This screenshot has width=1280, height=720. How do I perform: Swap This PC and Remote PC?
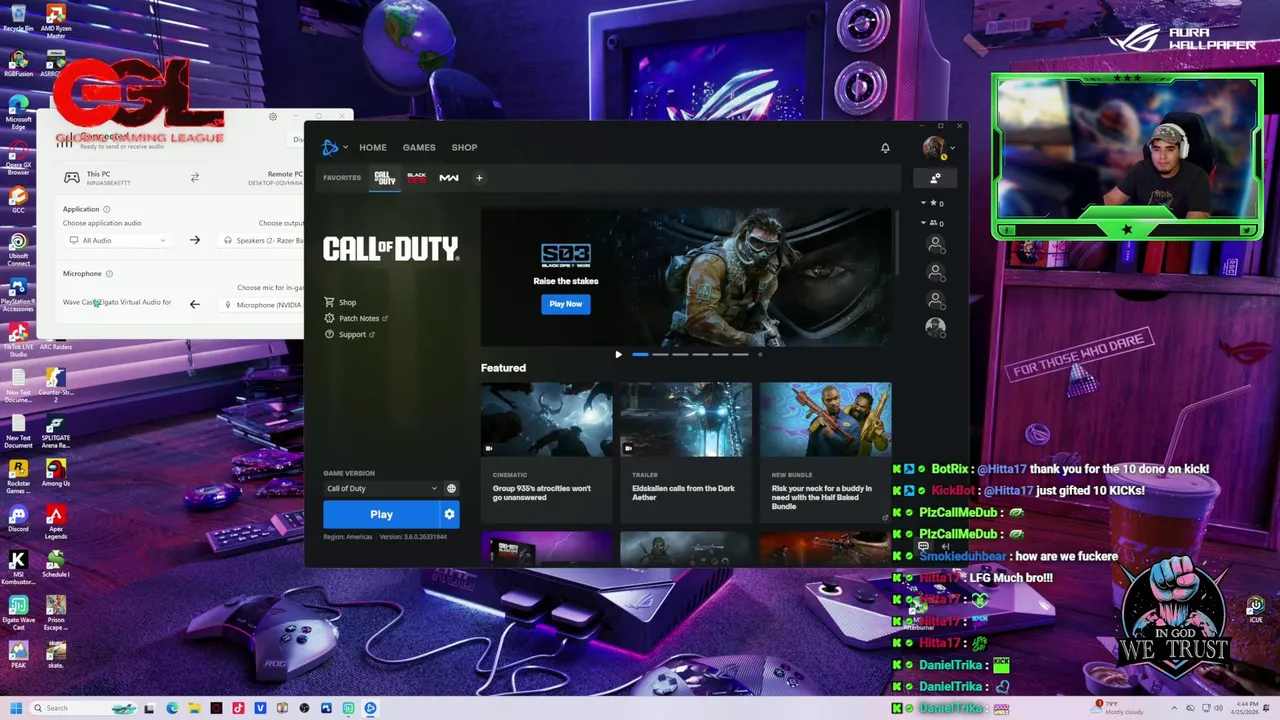(x=195, y=177)
